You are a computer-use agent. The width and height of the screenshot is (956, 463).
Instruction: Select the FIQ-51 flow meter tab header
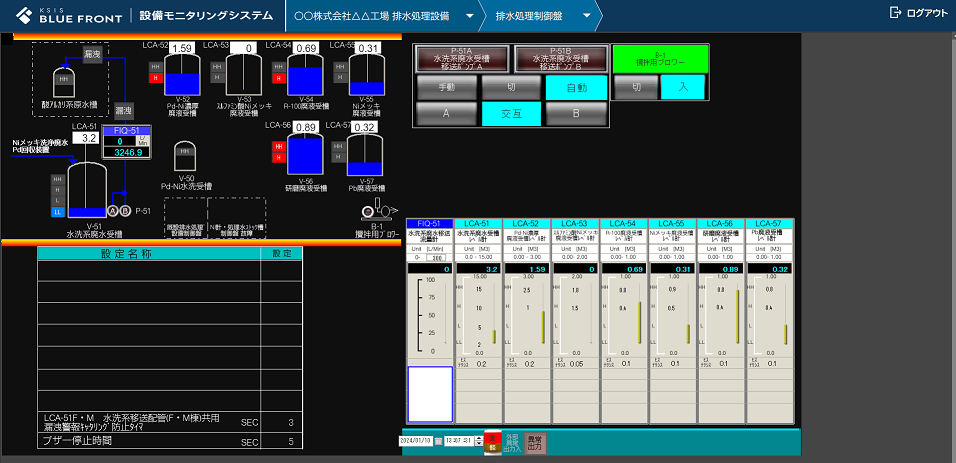430,223
